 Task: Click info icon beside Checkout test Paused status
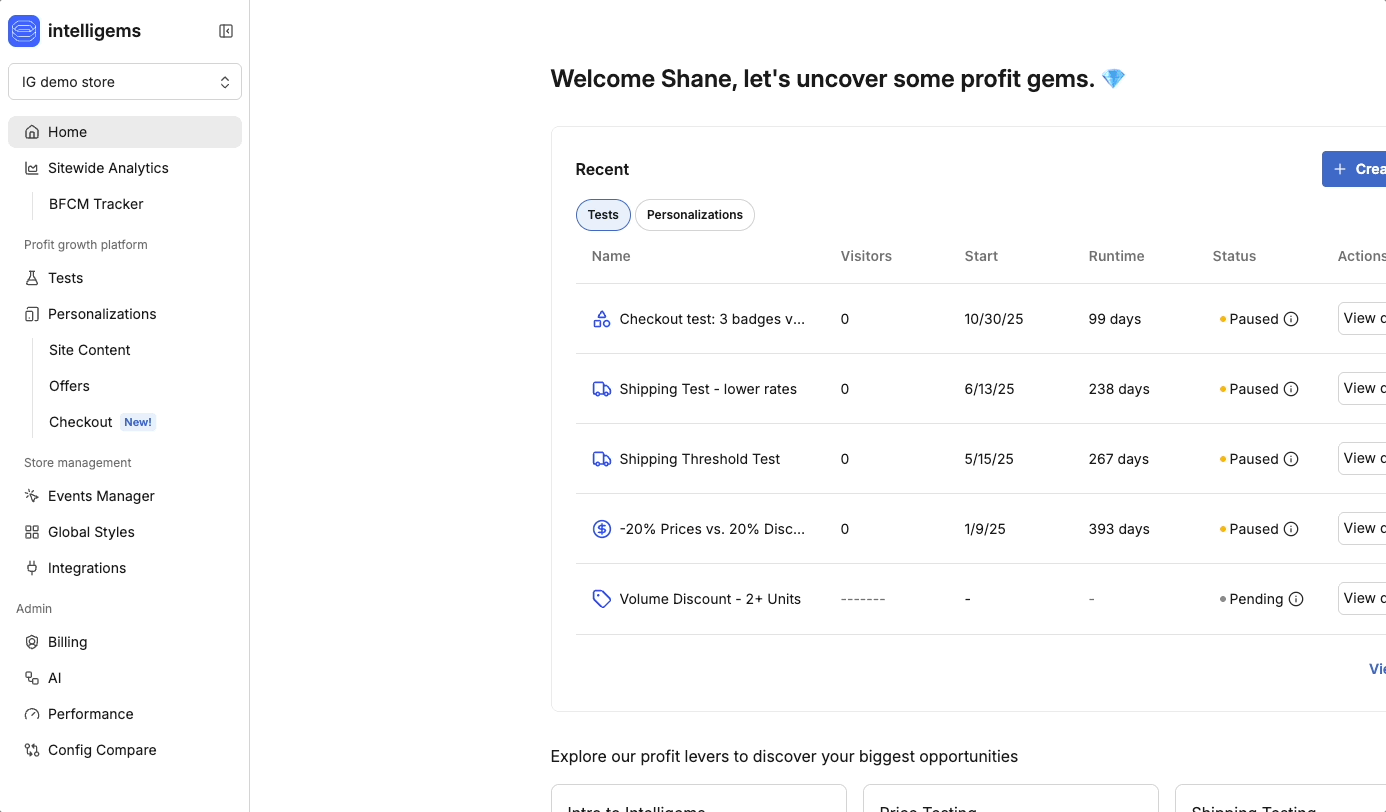tap(1291, 319)
